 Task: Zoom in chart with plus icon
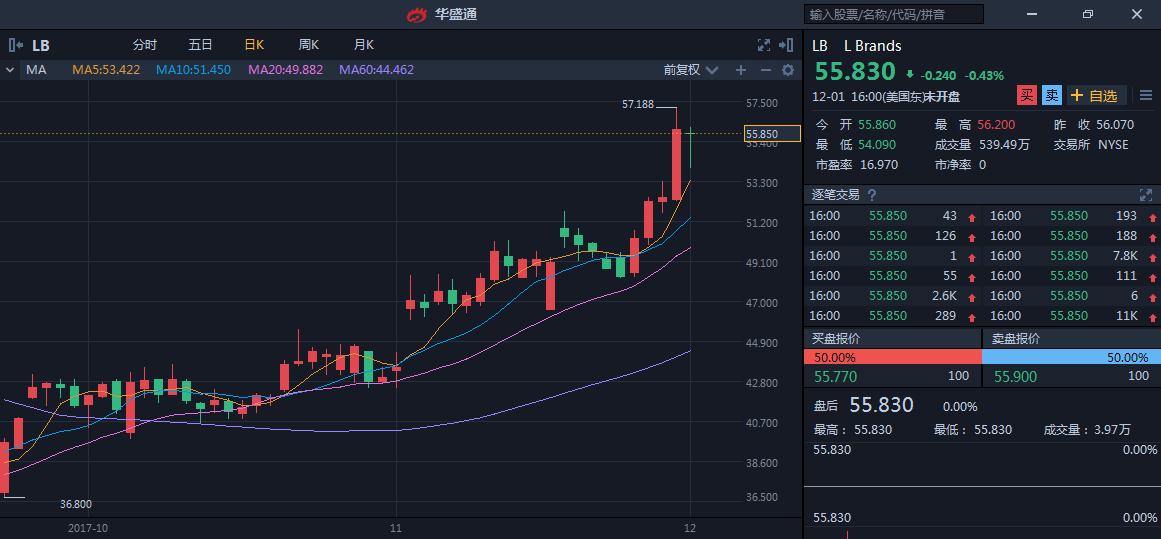[741, 70]
